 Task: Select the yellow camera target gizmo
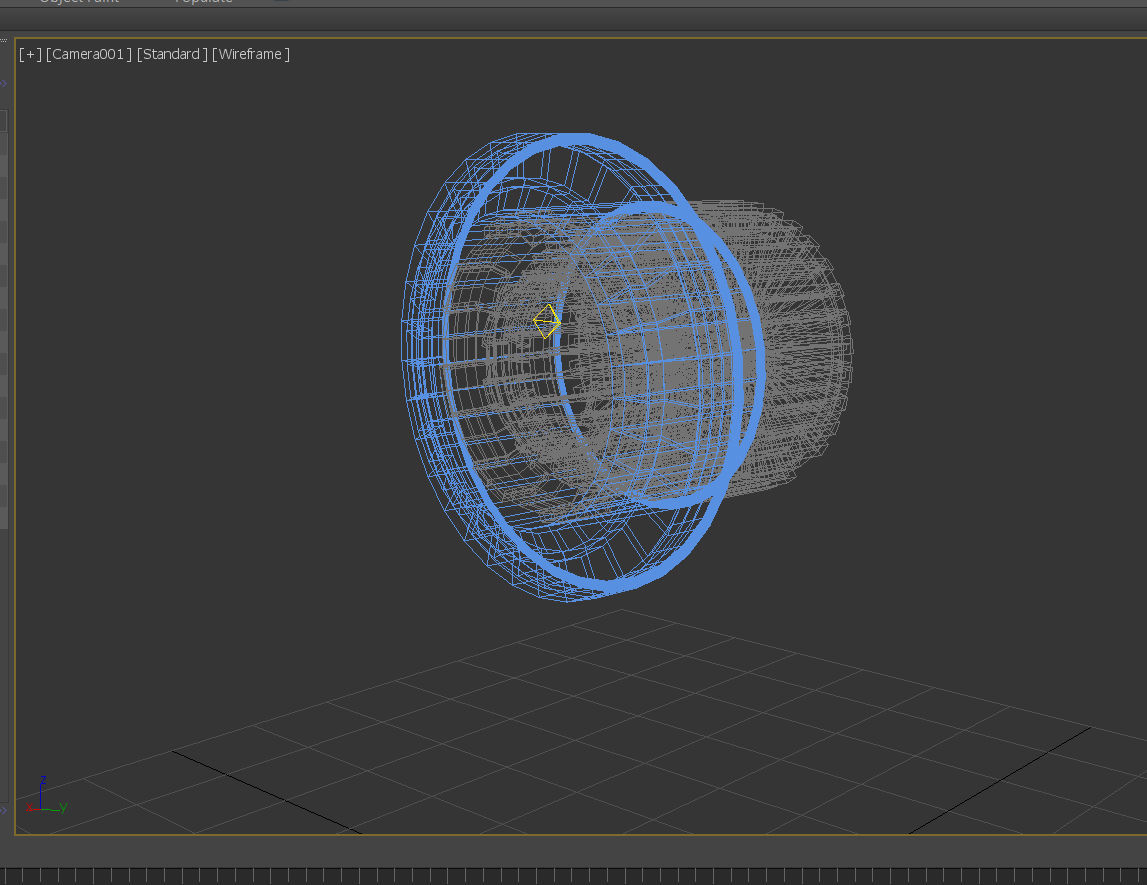tap(547, 321)
